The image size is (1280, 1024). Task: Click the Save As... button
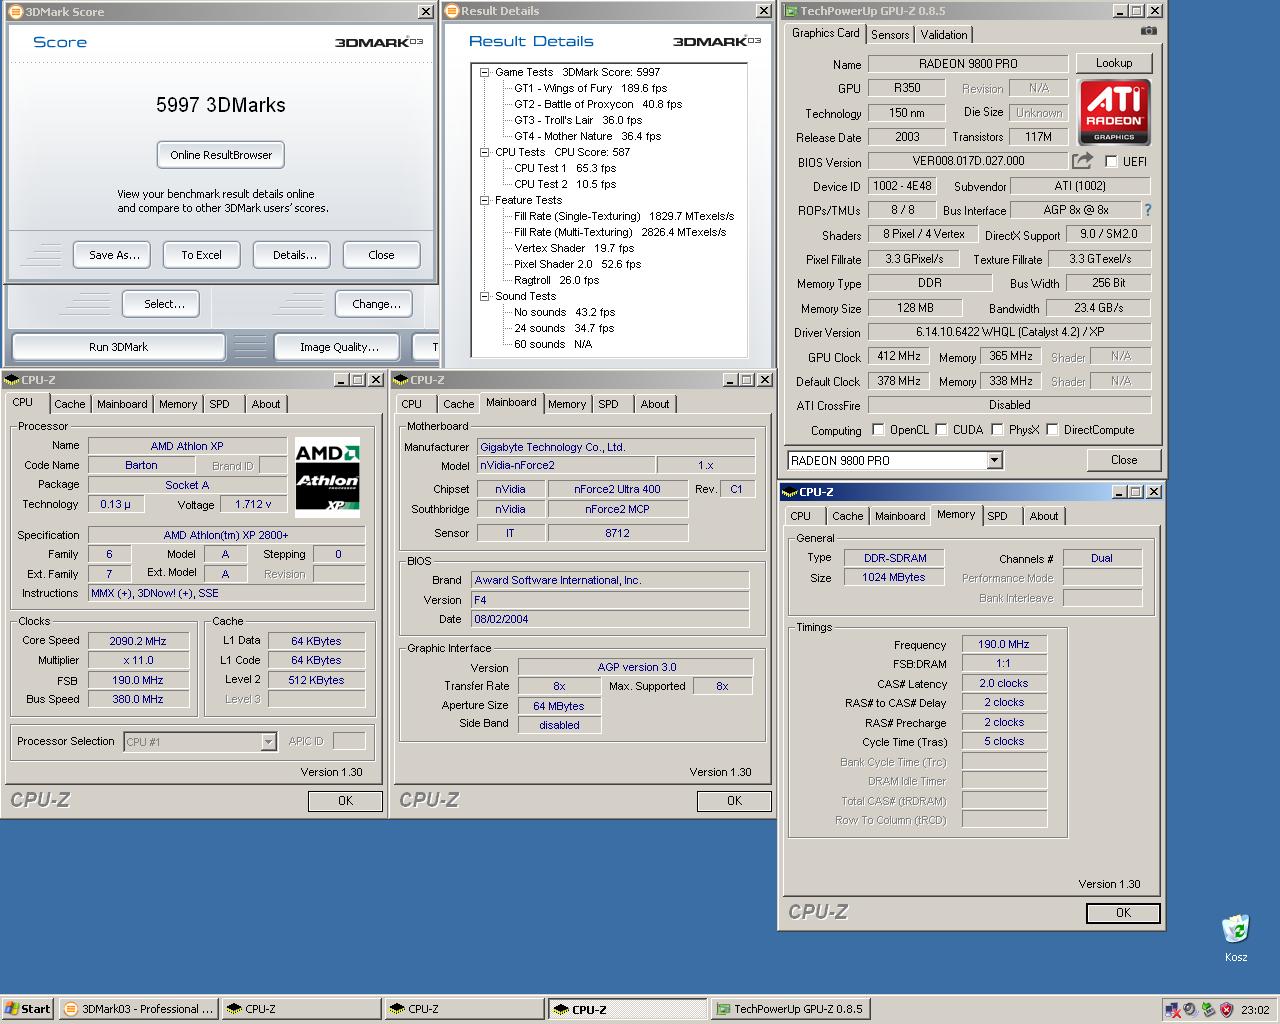(112, 255)
